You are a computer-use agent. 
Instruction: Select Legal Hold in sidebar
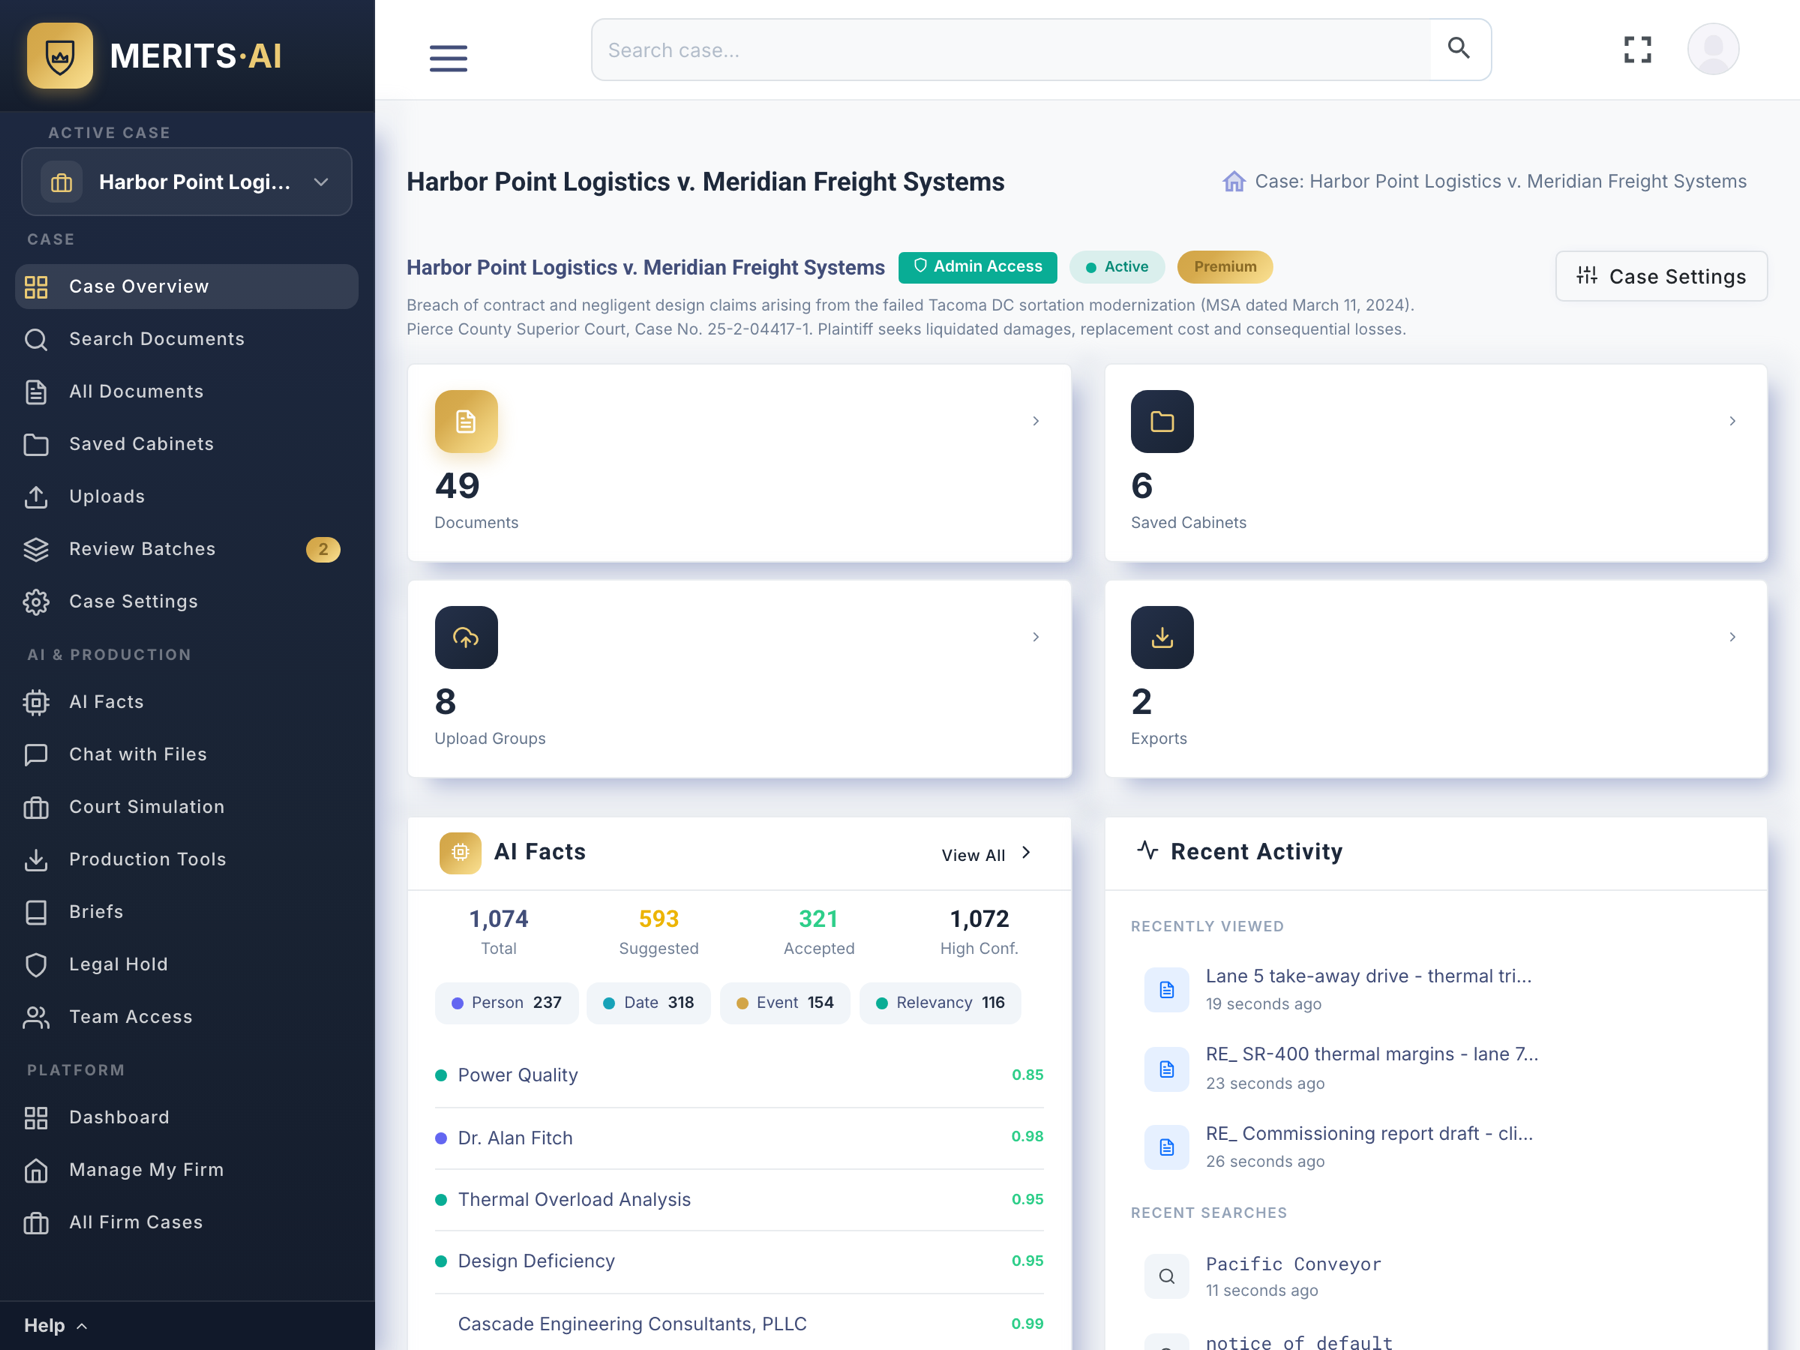(x=187, y=964)
